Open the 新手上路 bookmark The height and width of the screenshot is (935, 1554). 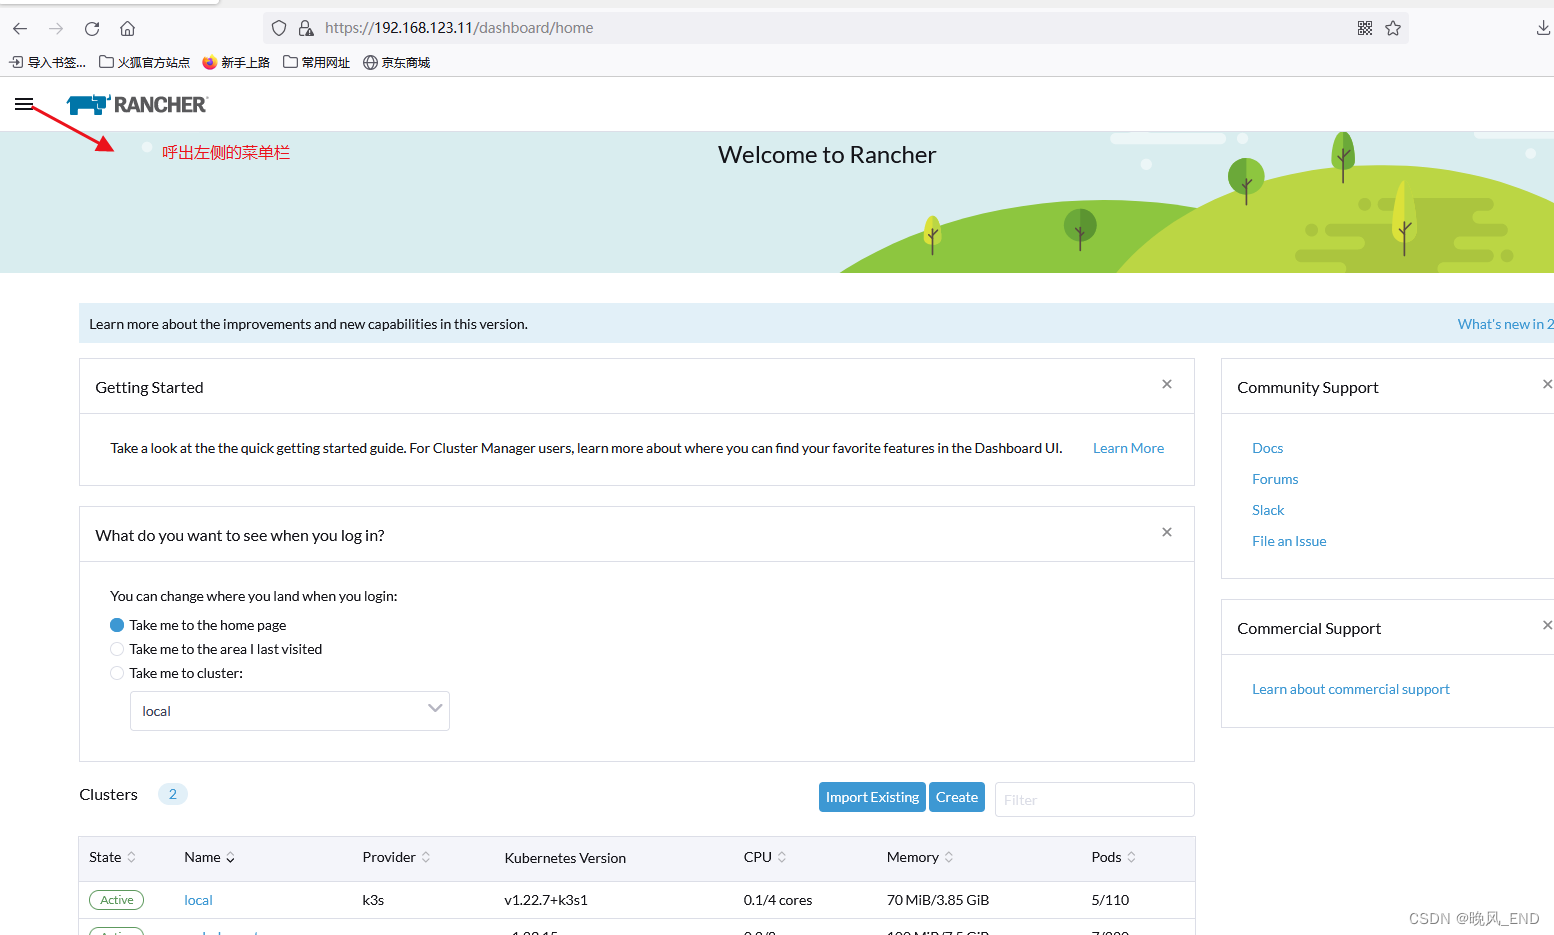tap(236, 62)
